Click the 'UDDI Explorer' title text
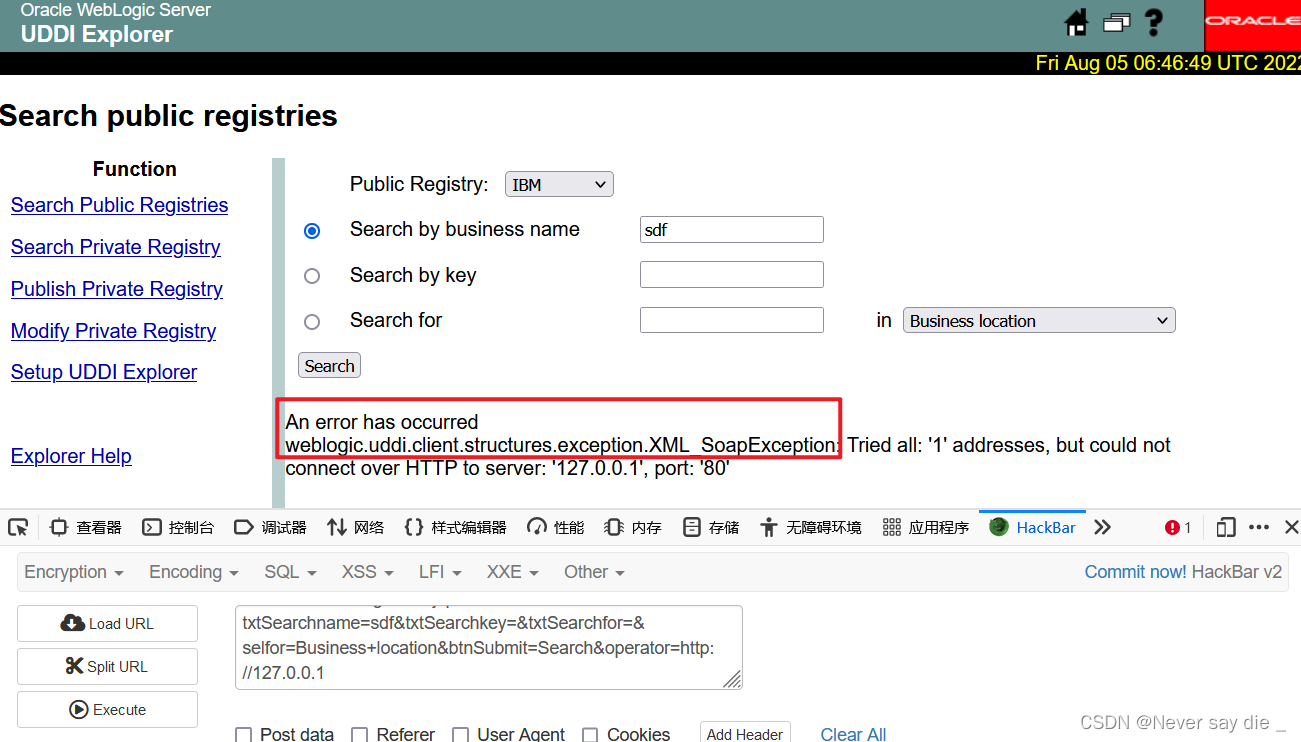1301x742 pixels. 97,35
